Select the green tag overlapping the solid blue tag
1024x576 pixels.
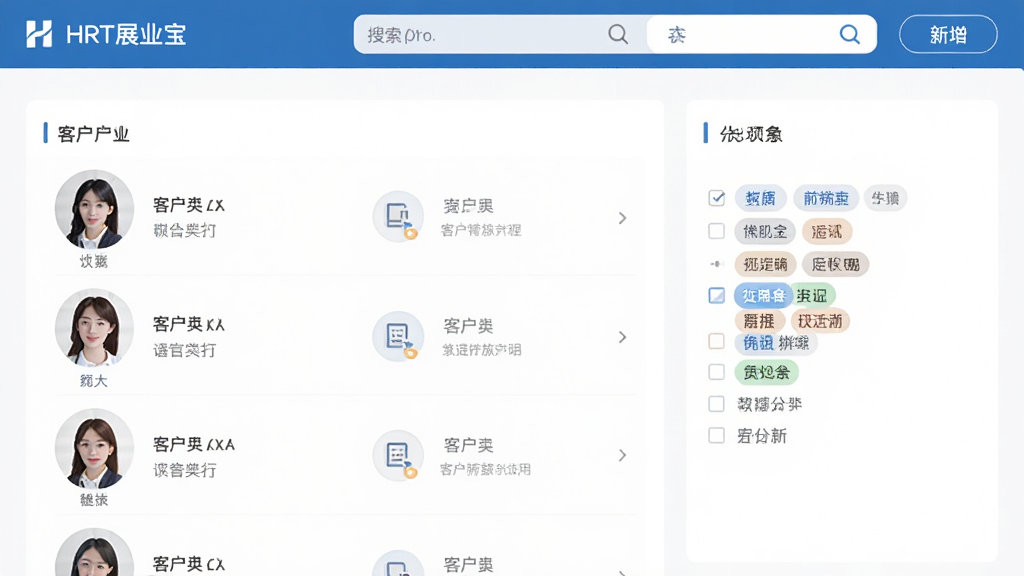tap(813, 296)
